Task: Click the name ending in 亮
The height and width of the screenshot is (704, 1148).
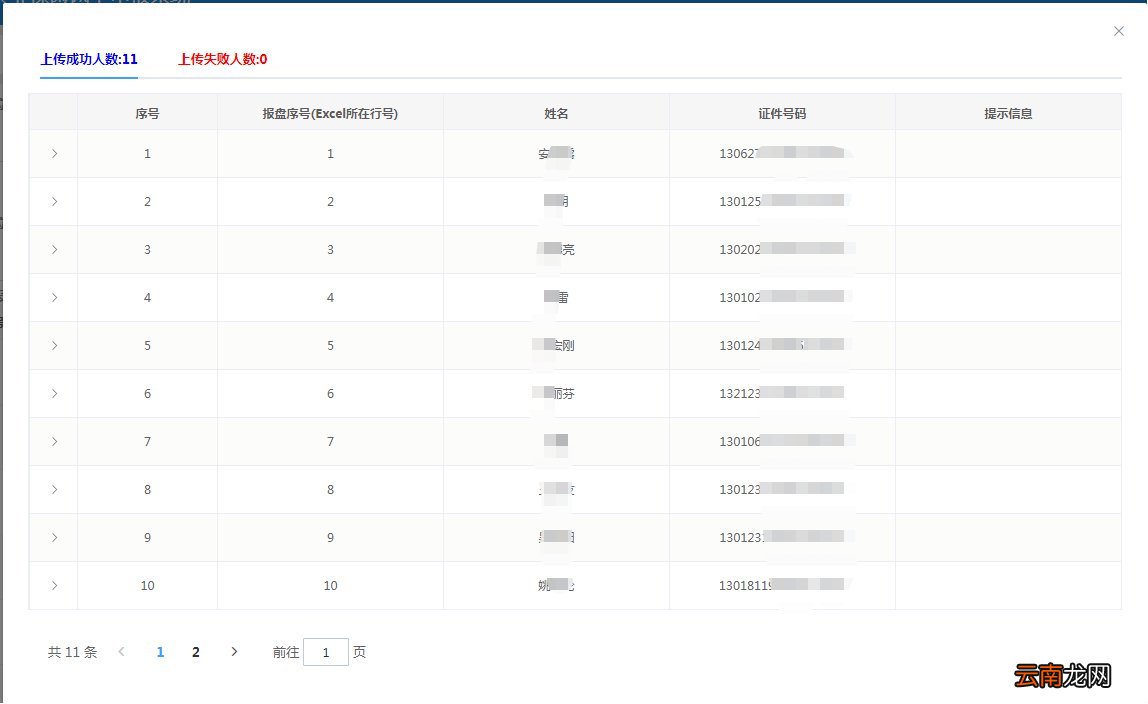Action: pos(556,250)
